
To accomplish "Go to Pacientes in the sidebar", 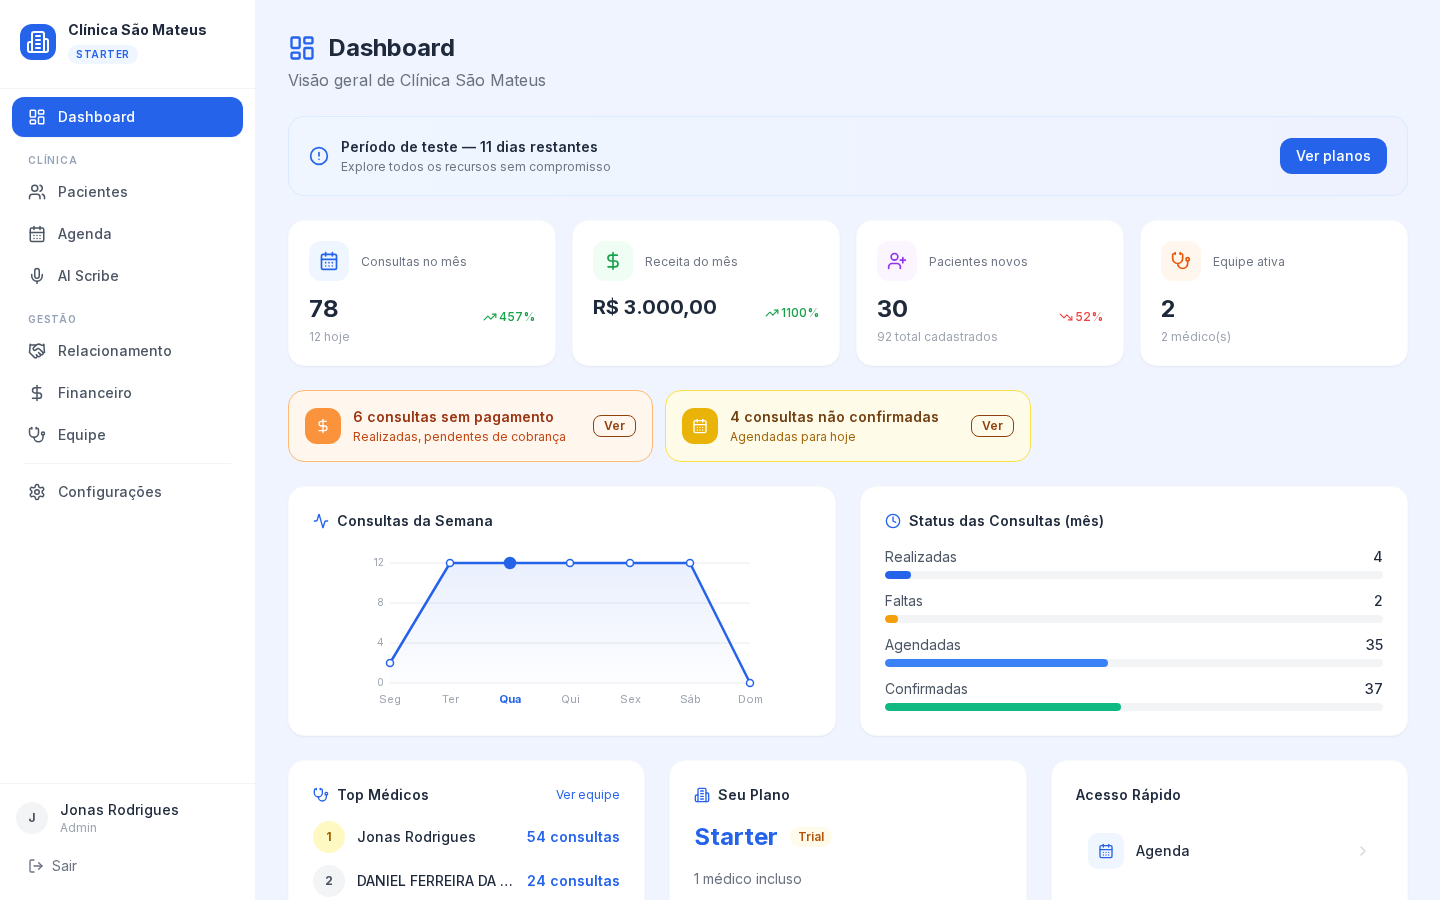I will 127,192.
